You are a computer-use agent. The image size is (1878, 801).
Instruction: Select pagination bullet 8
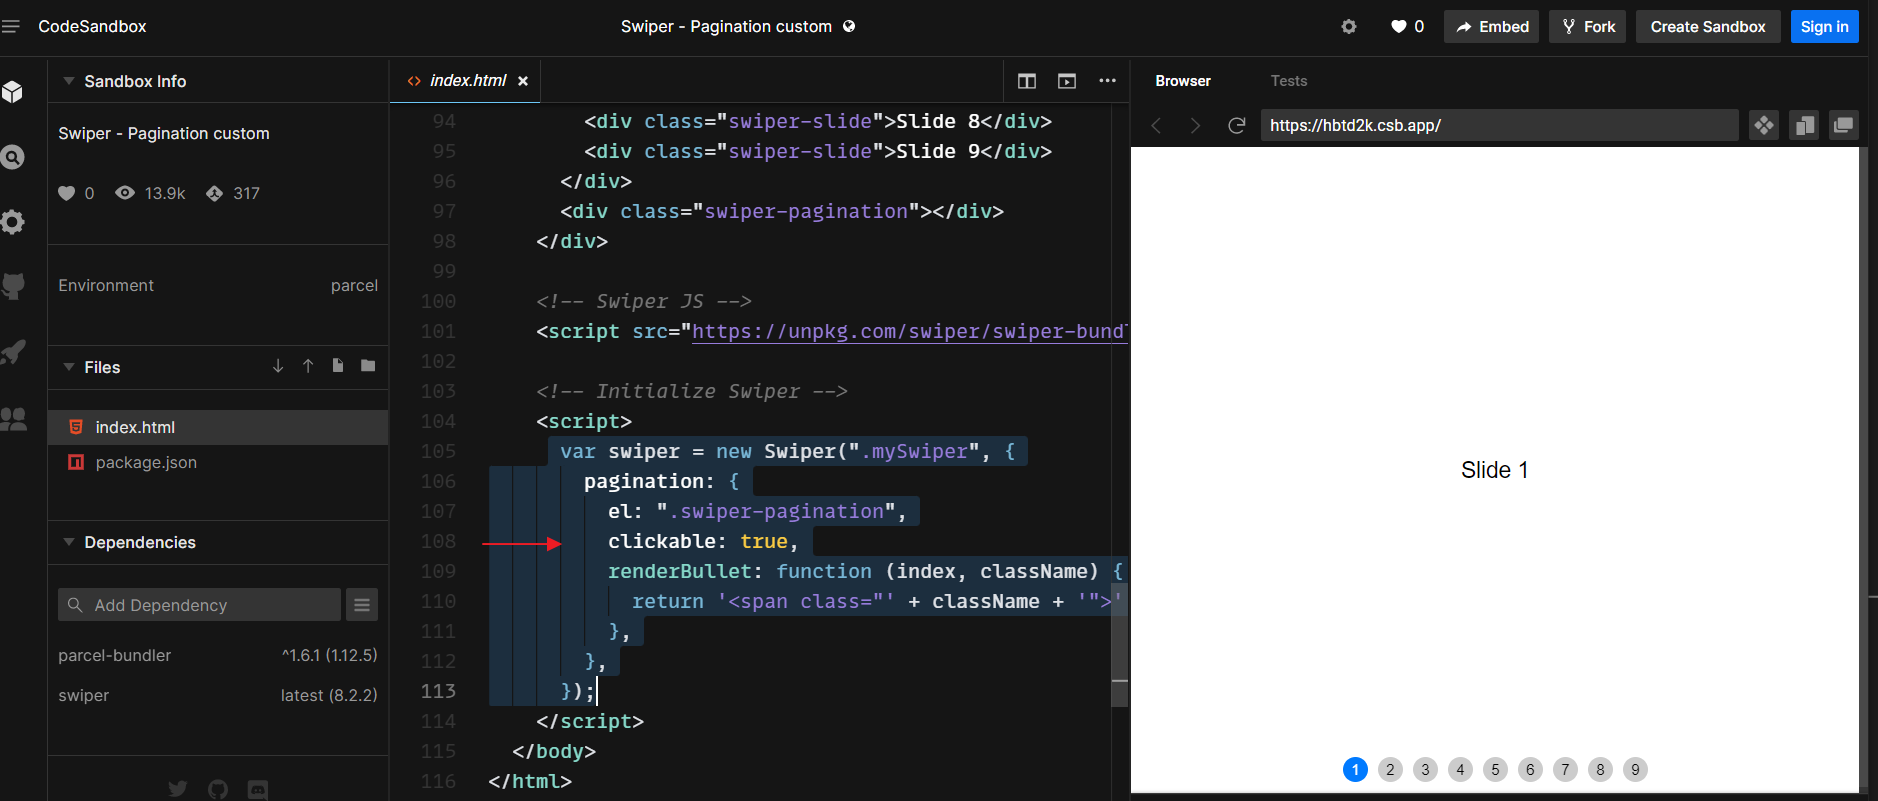1600,769
